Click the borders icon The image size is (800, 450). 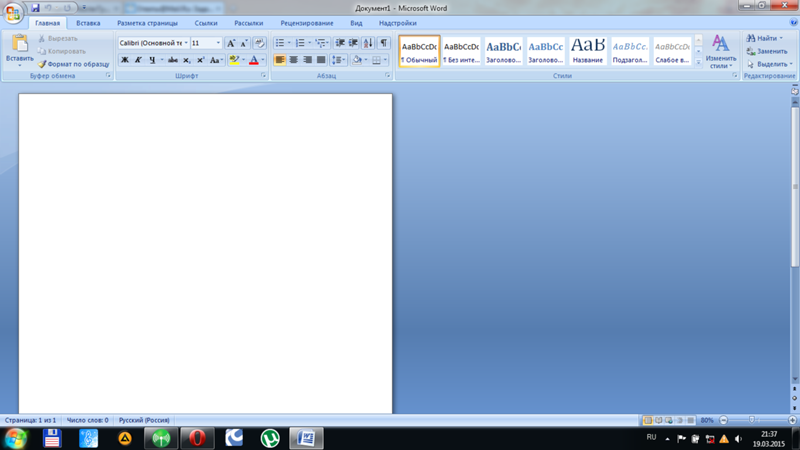tap(377, 60)
